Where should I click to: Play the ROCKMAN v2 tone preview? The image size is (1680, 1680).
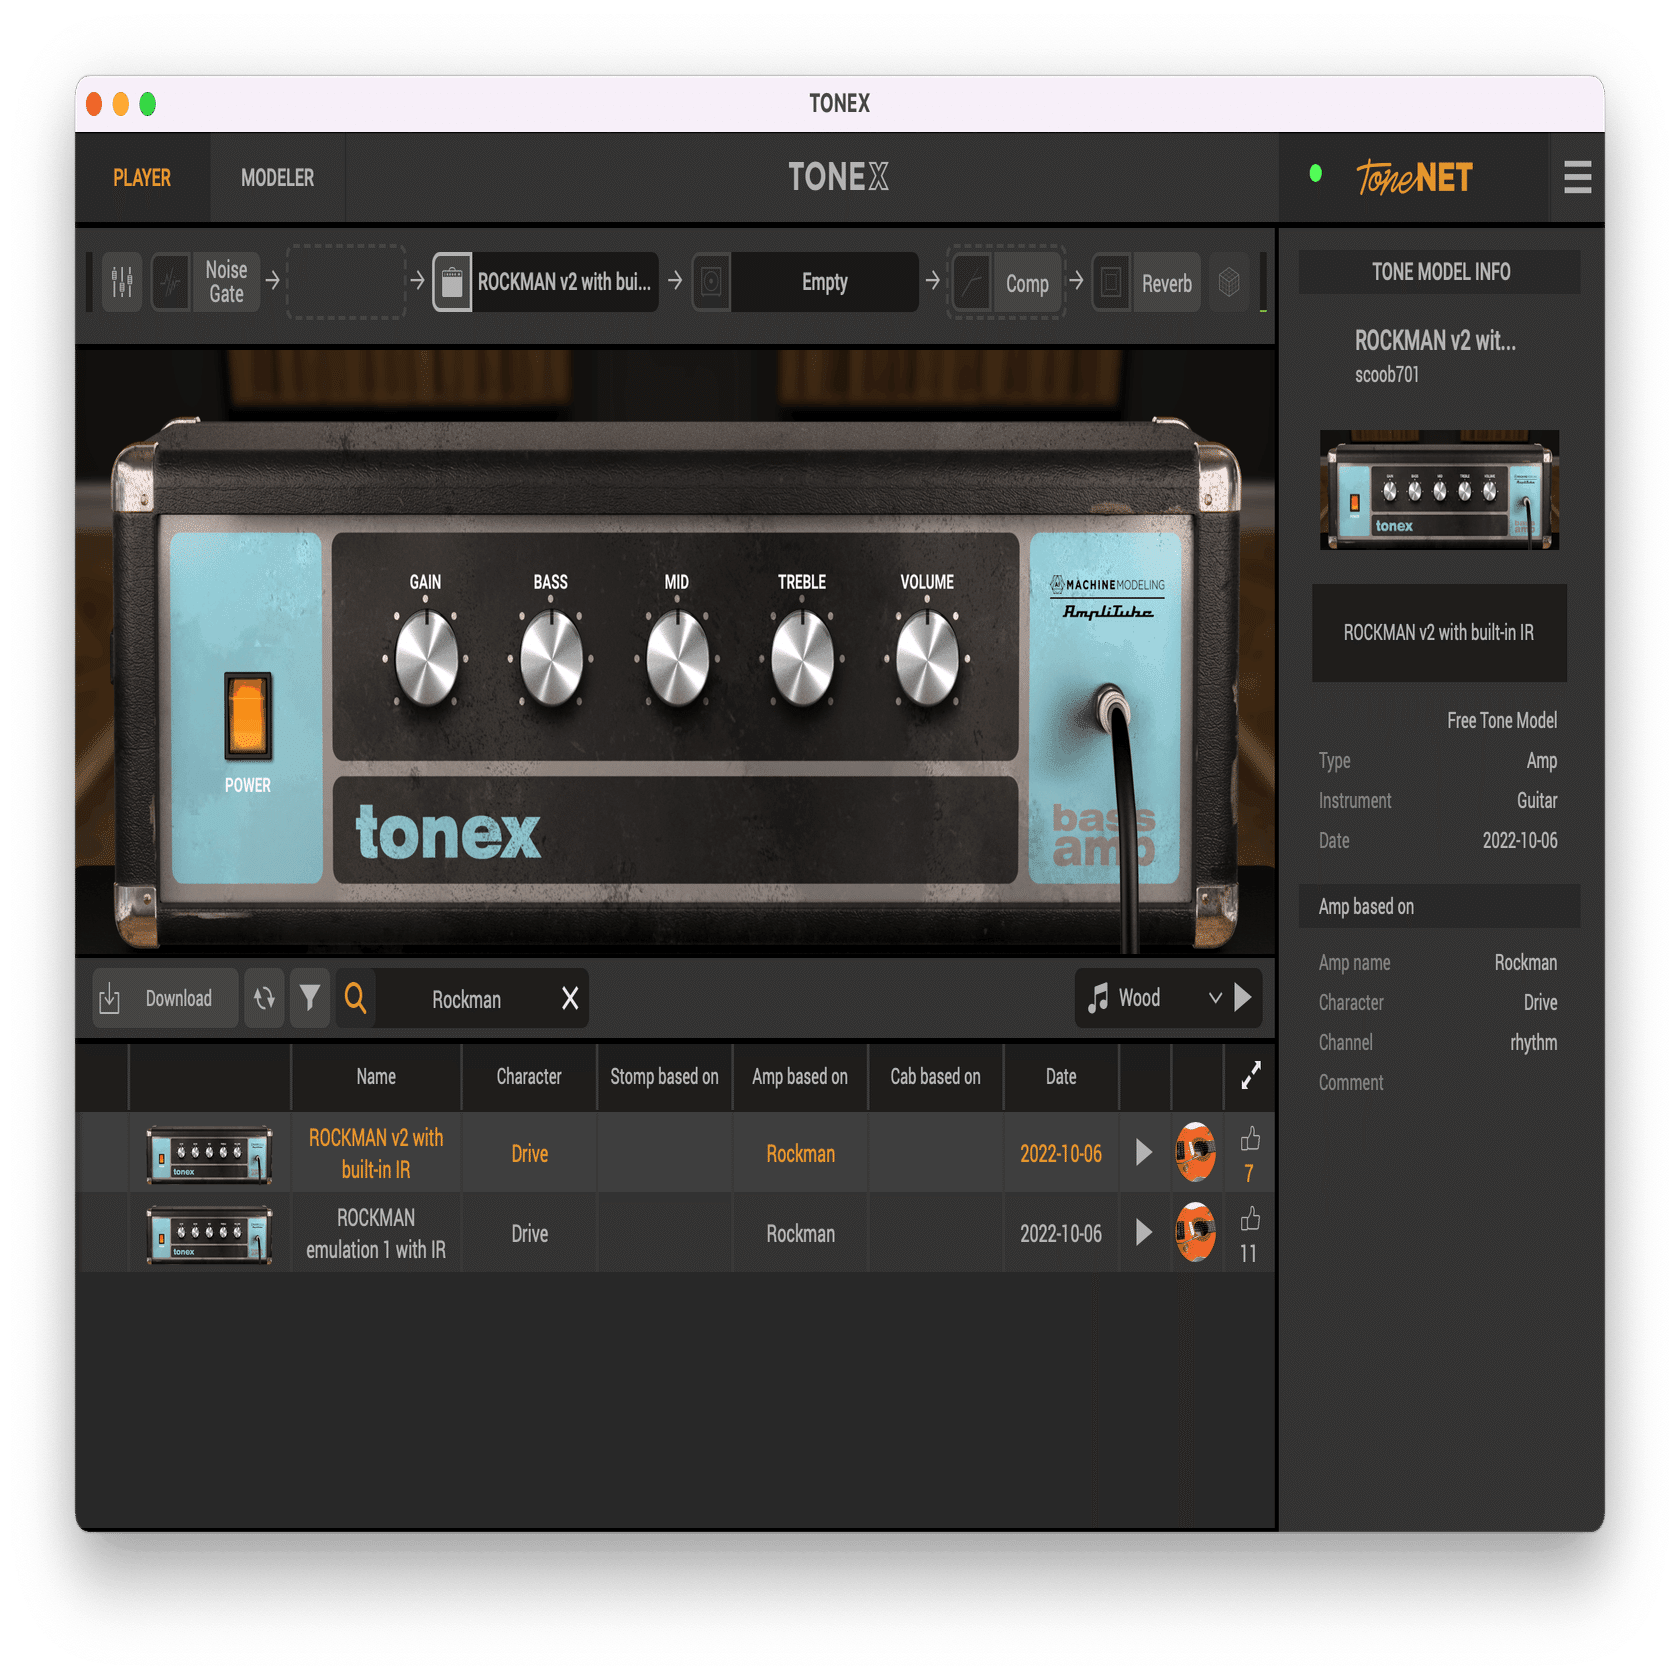1142,1152
